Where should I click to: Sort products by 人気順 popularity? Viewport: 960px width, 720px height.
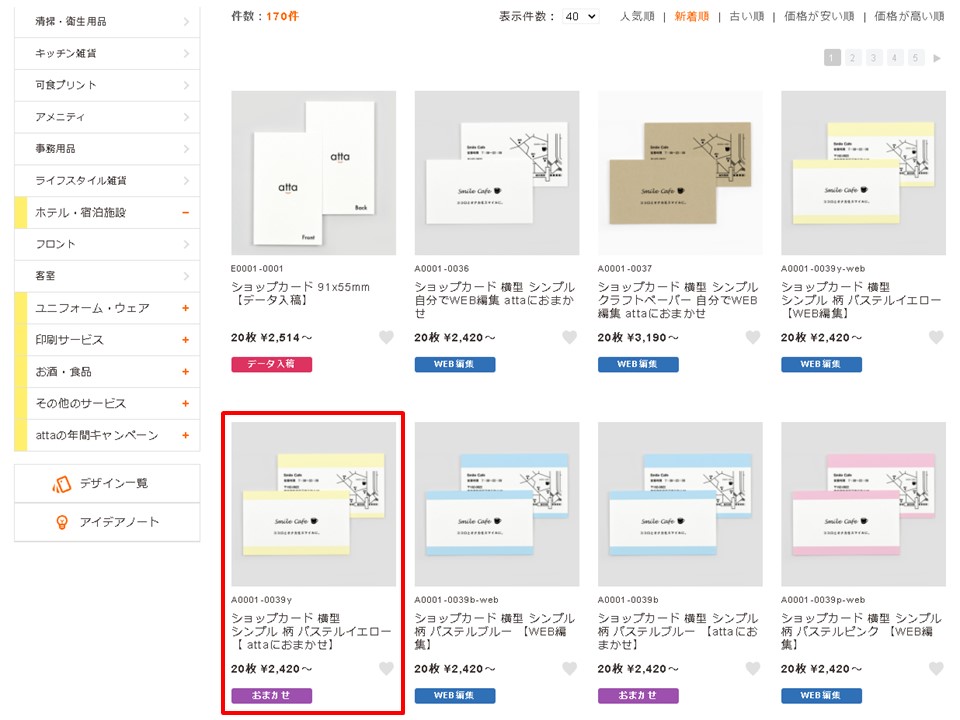coord(637,17)
